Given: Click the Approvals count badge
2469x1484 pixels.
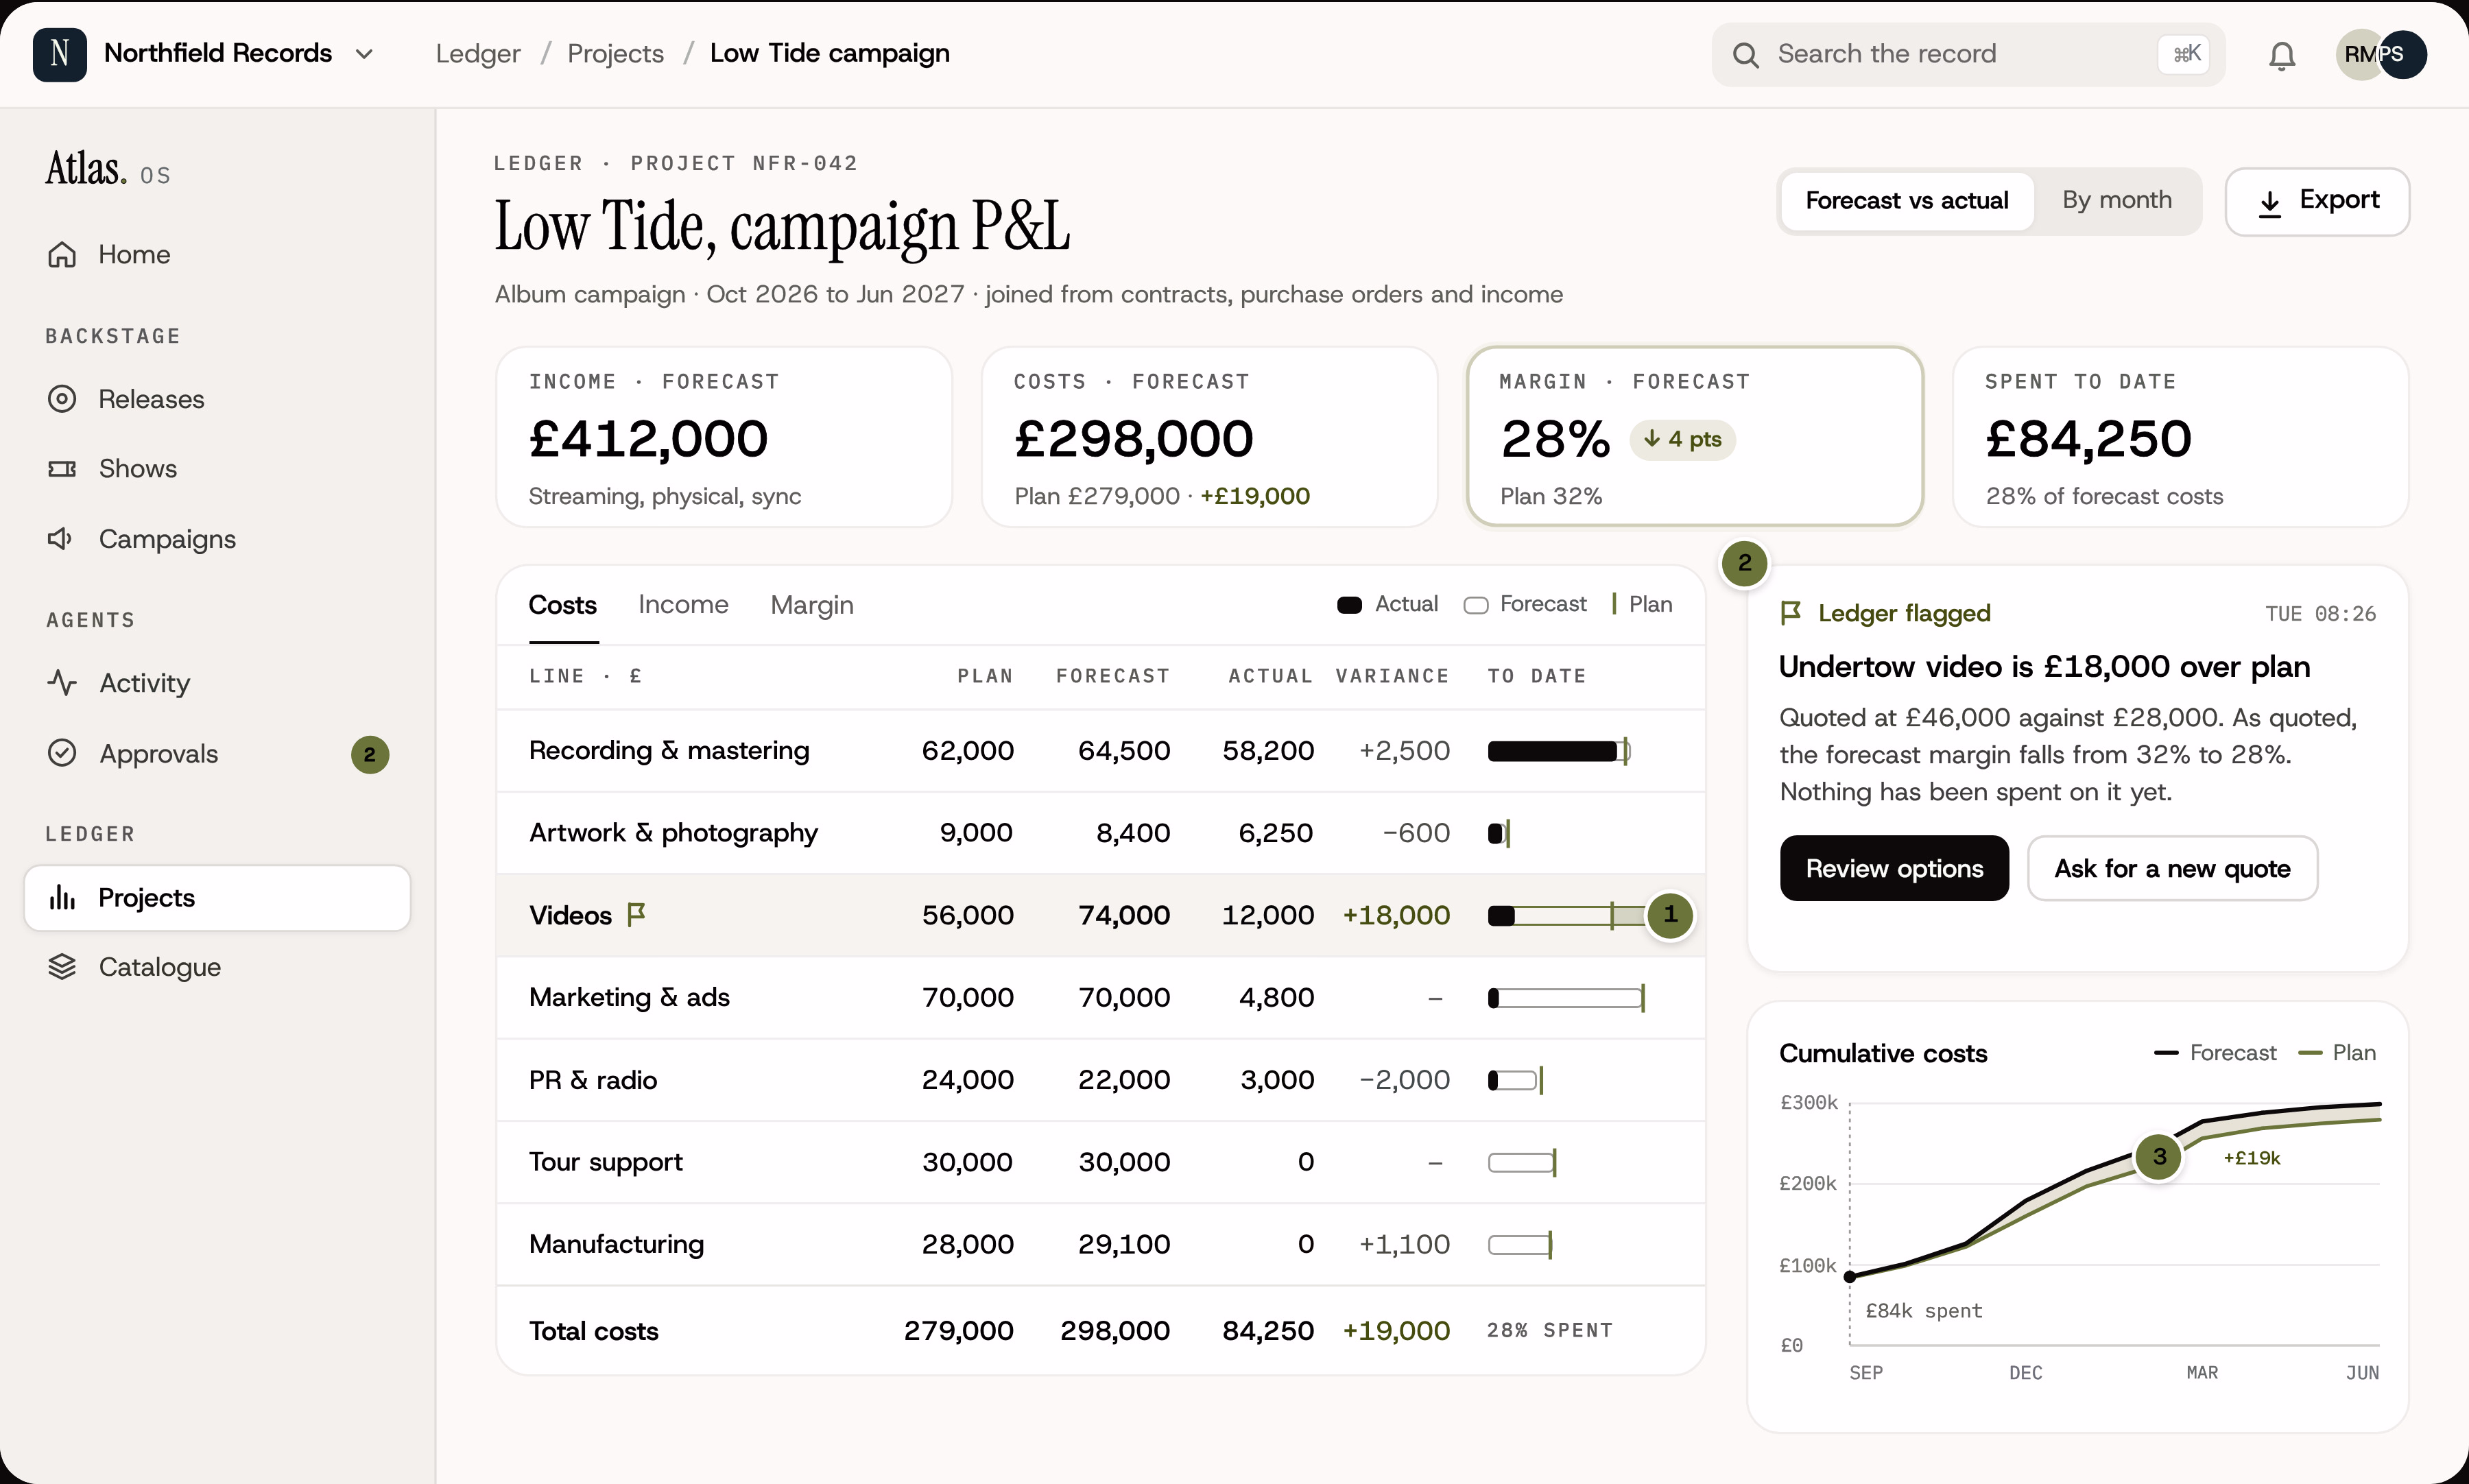Looking at the screenshot, I should coord(370,755).
